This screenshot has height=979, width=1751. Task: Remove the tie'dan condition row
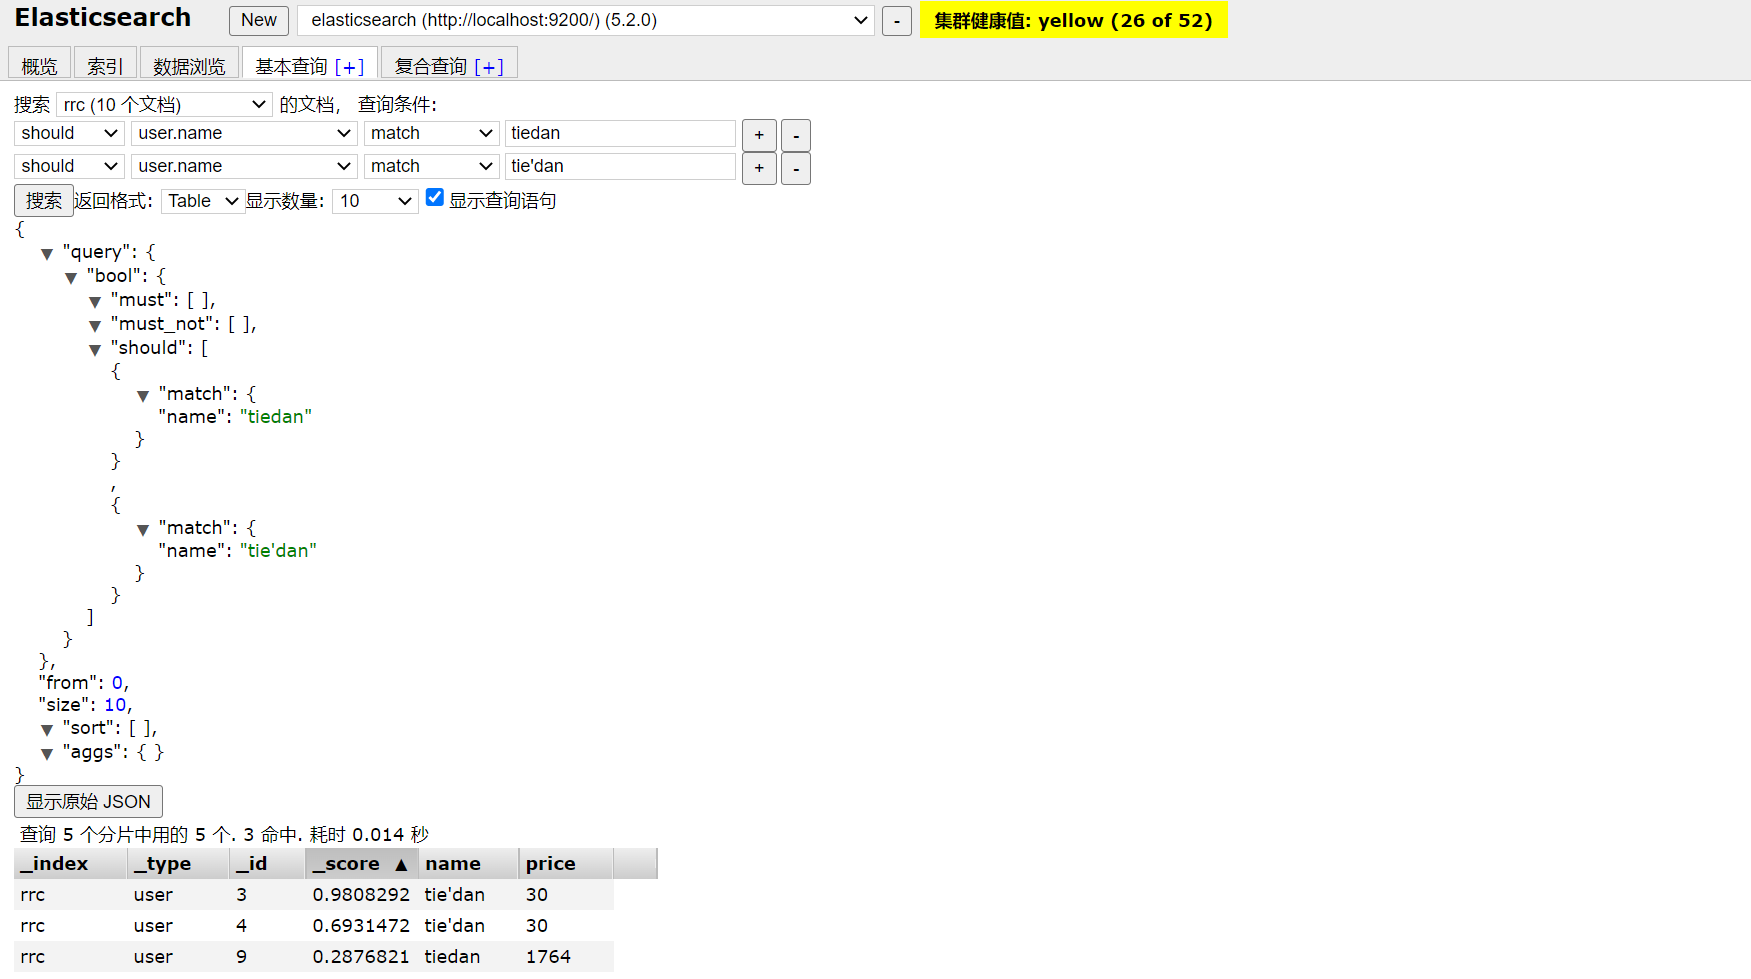tap(796, 168)
